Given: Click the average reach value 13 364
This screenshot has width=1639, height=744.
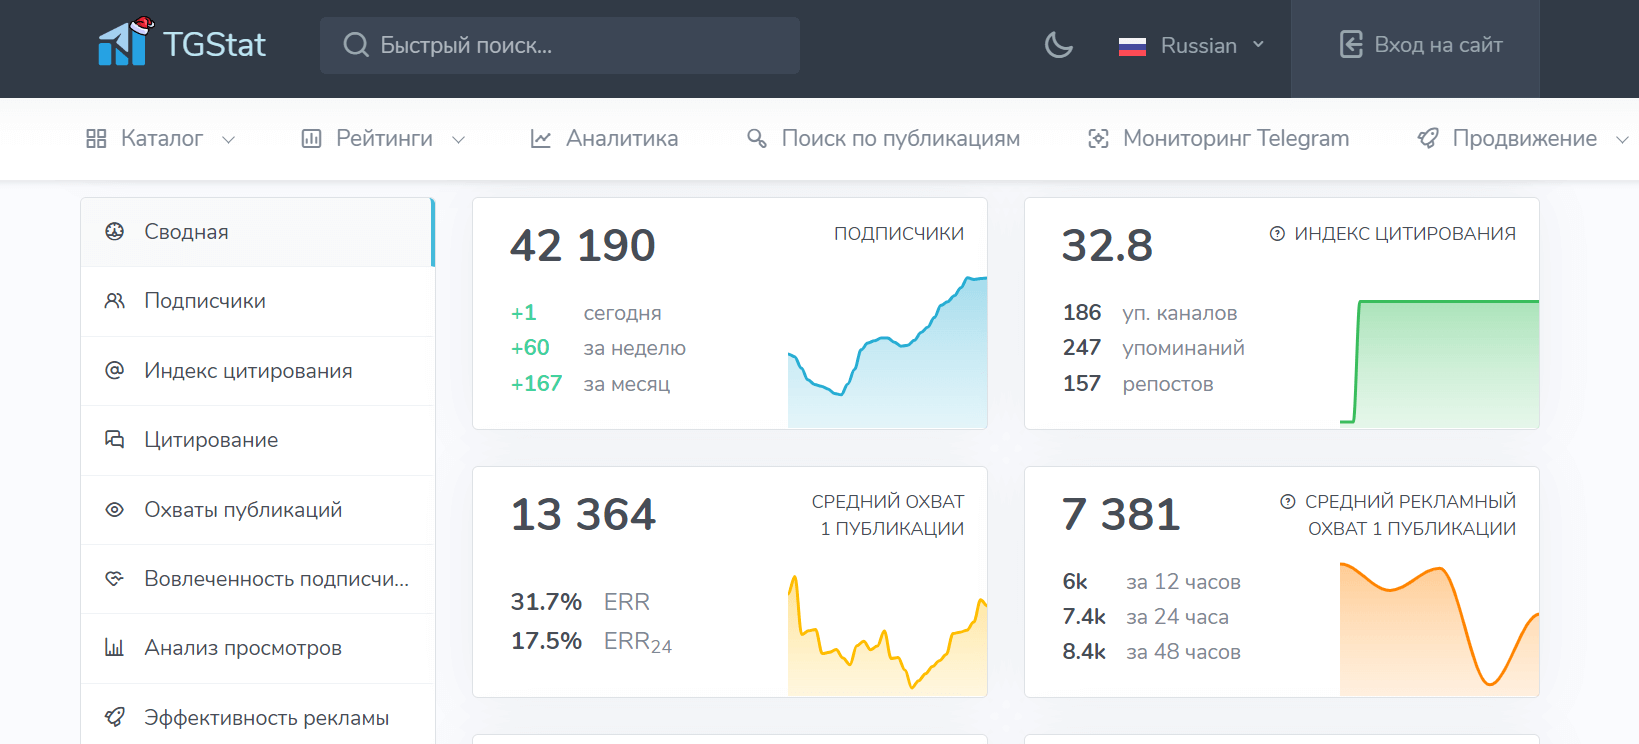Looking at the screenshot, I should [x=583, y=515].
